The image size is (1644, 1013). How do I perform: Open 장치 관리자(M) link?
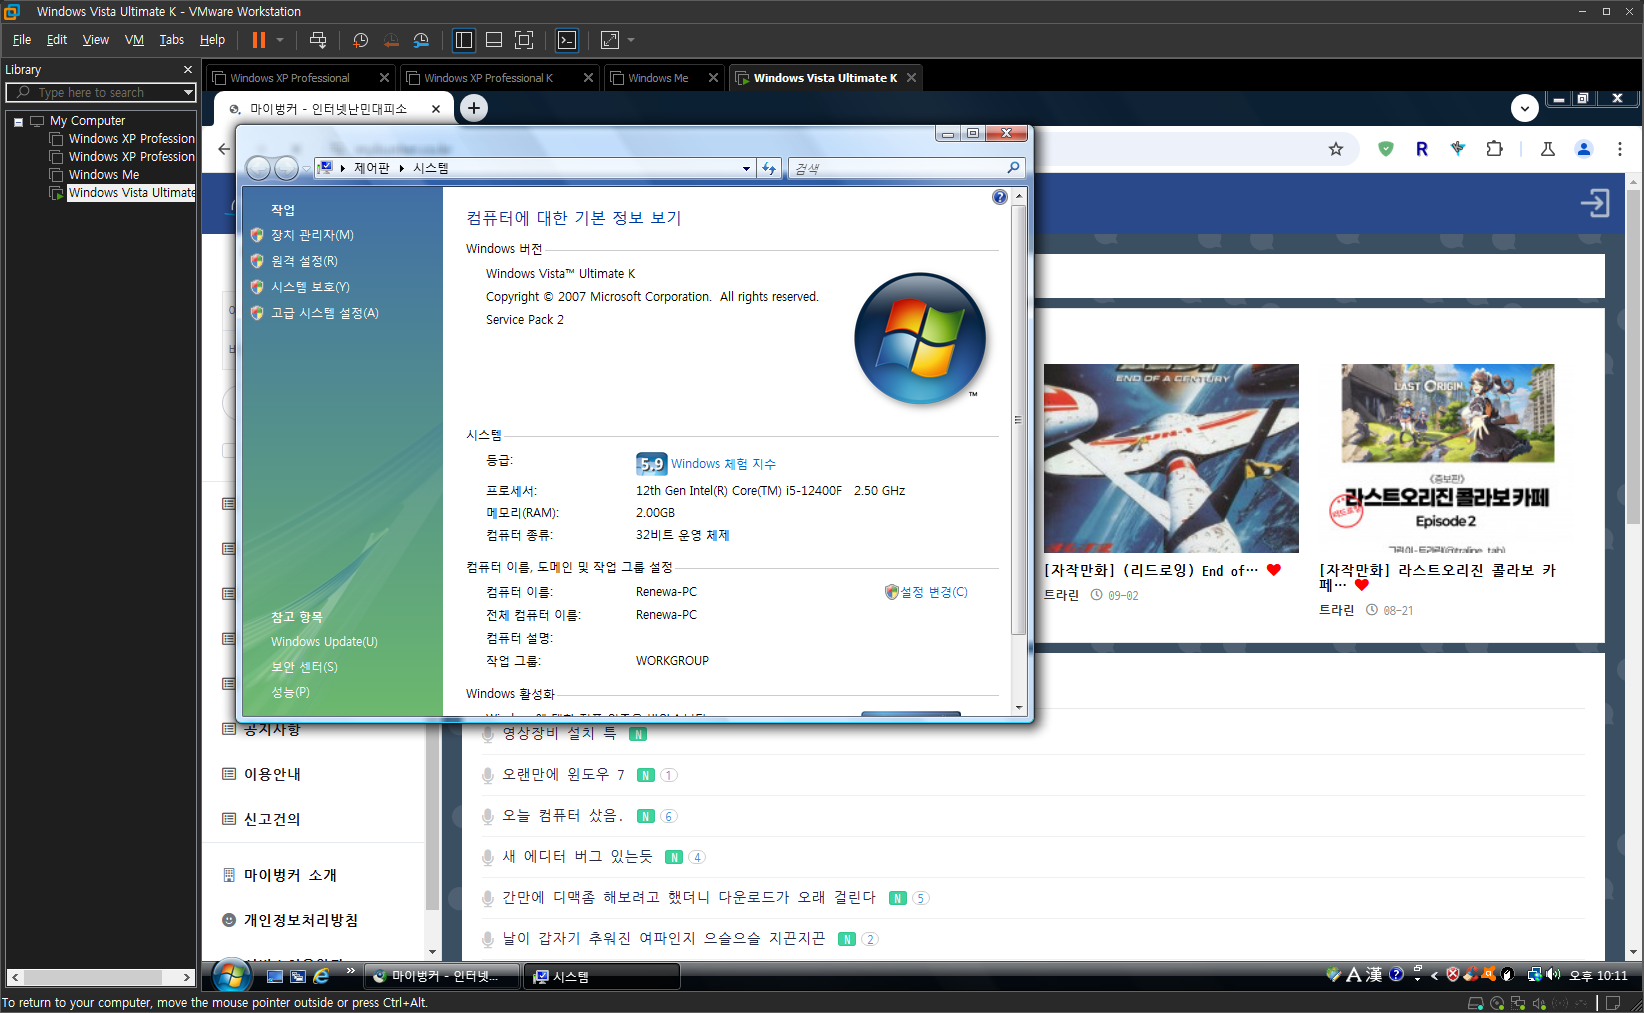click(312, 235)
